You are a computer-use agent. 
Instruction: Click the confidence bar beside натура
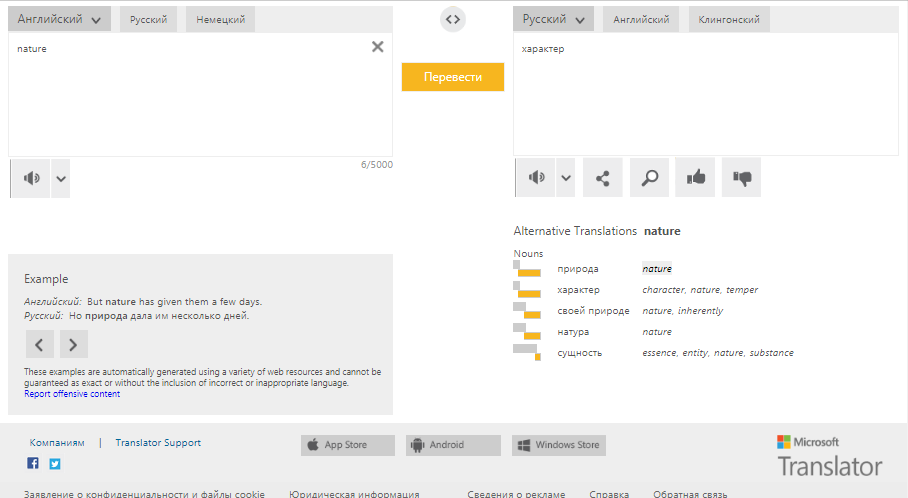point(527,332)
